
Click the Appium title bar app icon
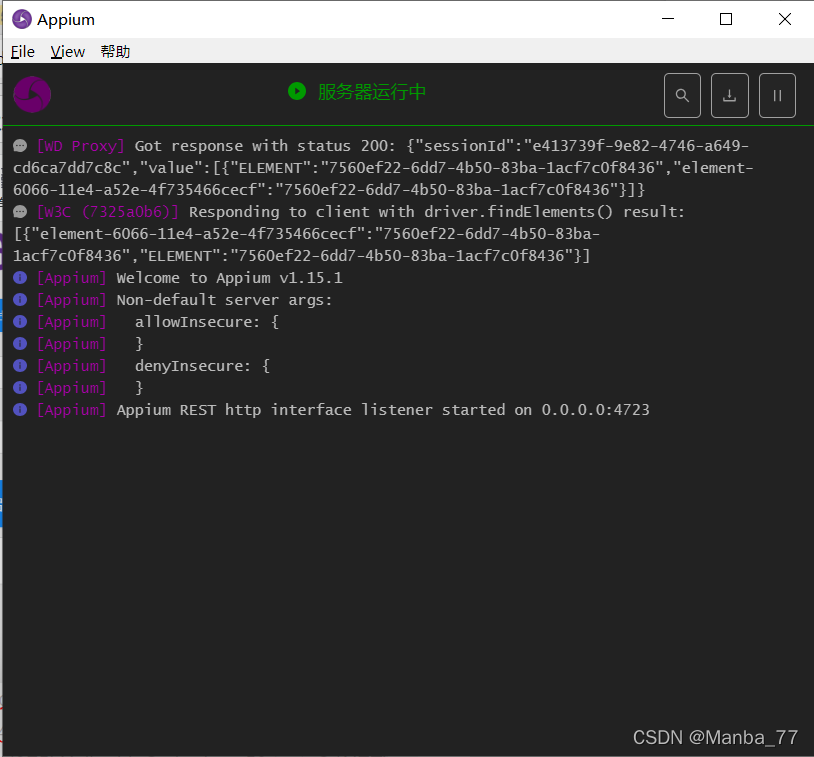[22, 19]
